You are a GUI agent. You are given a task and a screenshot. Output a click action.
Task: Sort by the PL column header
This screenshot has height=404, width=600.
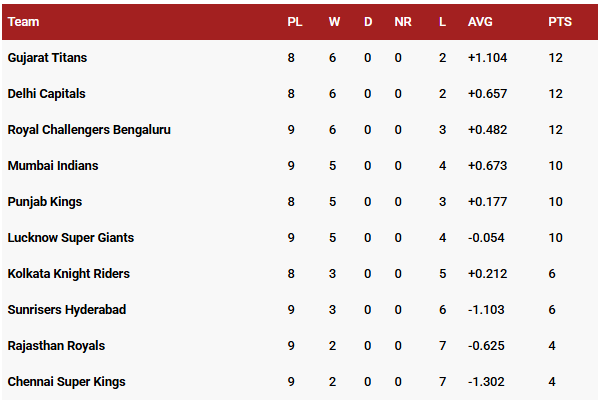[x=295, y=21]
